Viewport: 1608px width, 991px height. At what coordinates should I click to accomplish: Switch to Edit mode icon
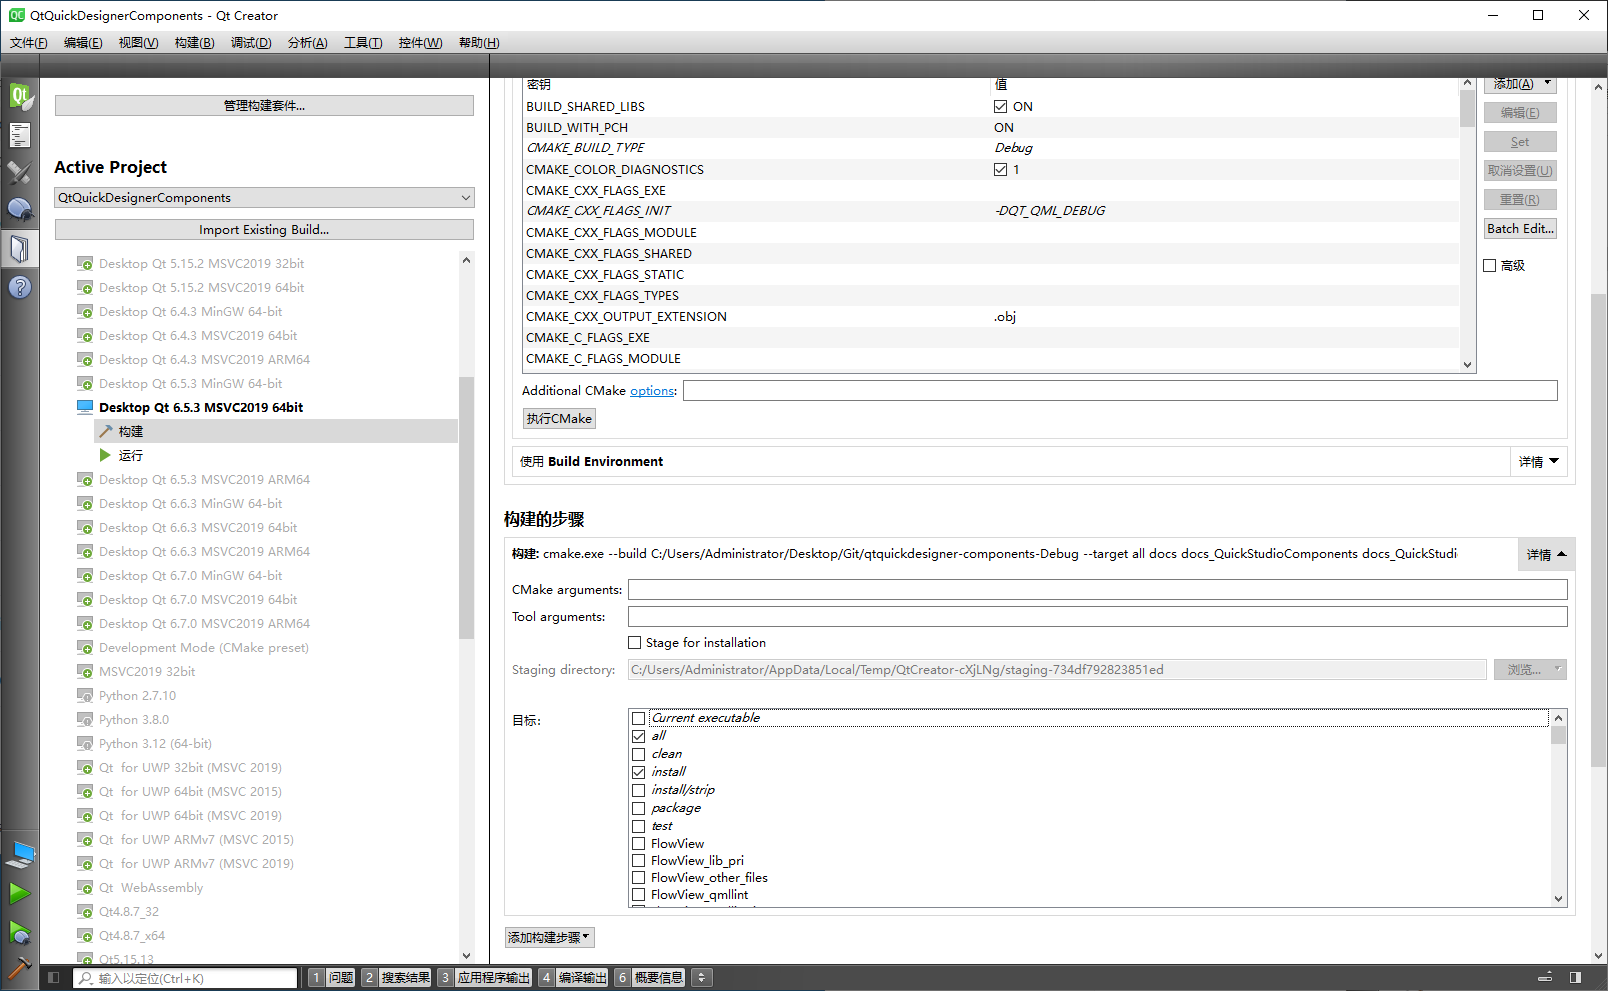click(20, 135)
